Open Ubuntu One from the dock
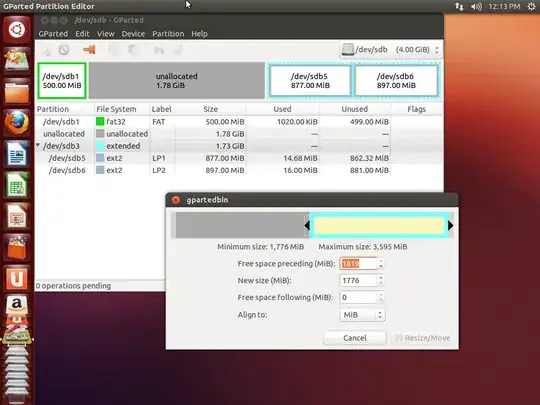 tap(17, 278)
